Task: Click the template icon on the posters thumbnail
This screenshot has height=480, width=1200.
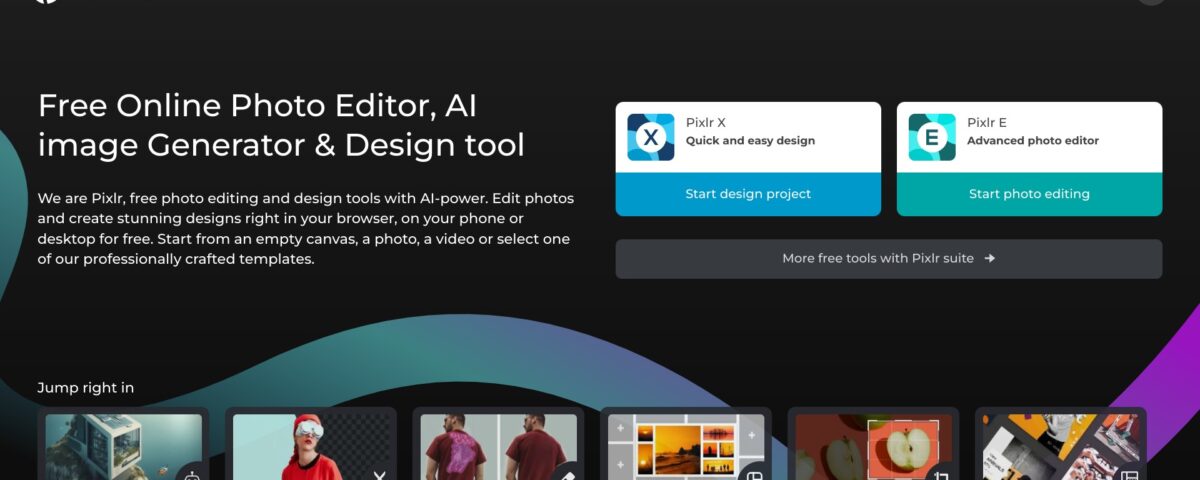Action: click(1129, 474)
